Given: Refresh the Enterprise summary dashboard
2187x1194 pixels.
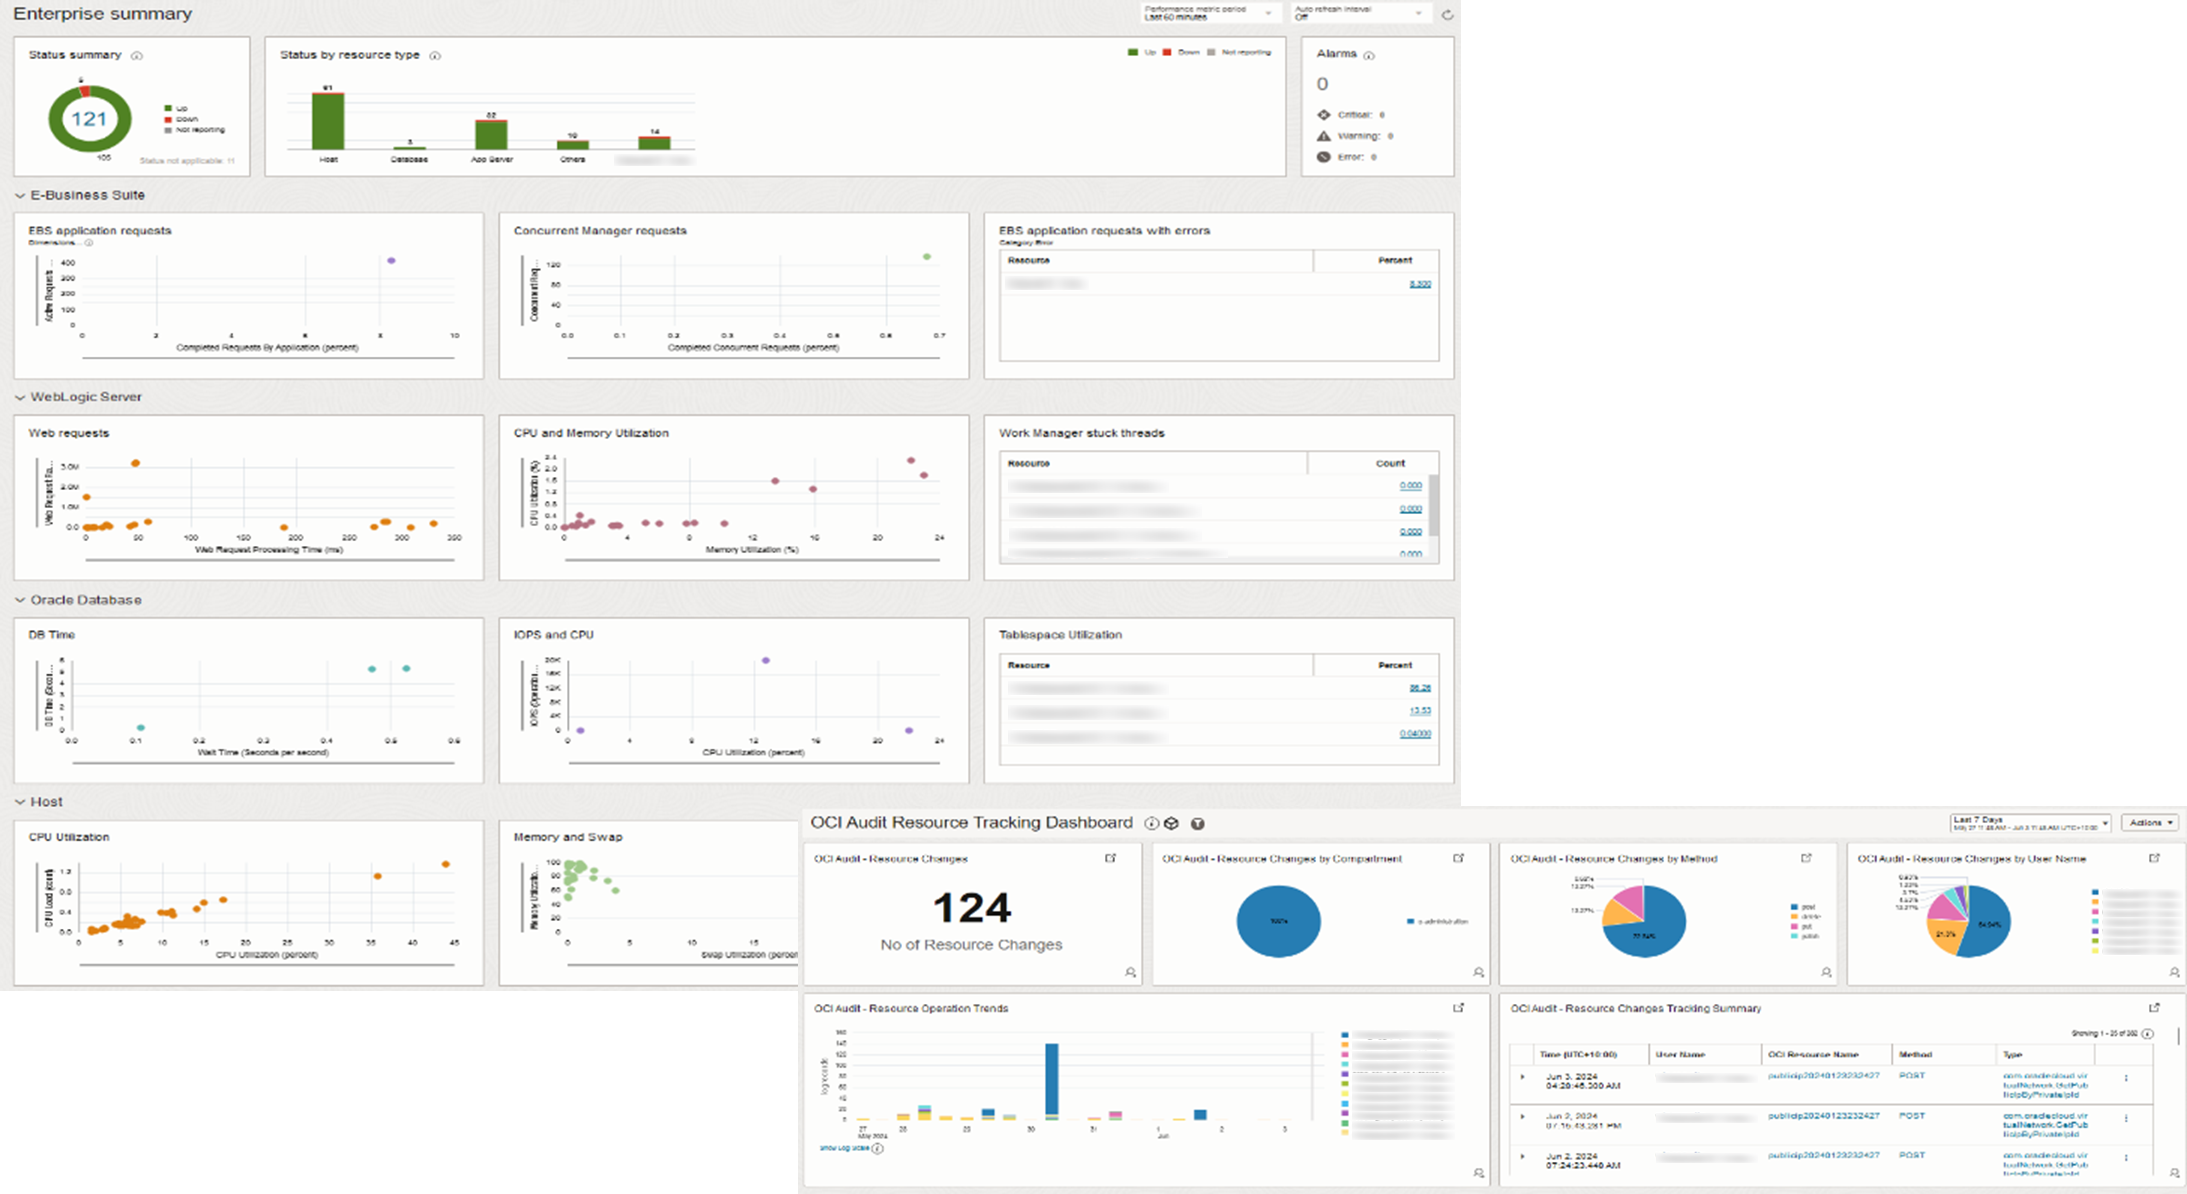Looking at the screenshot, I should click(x=1448, y=14).
